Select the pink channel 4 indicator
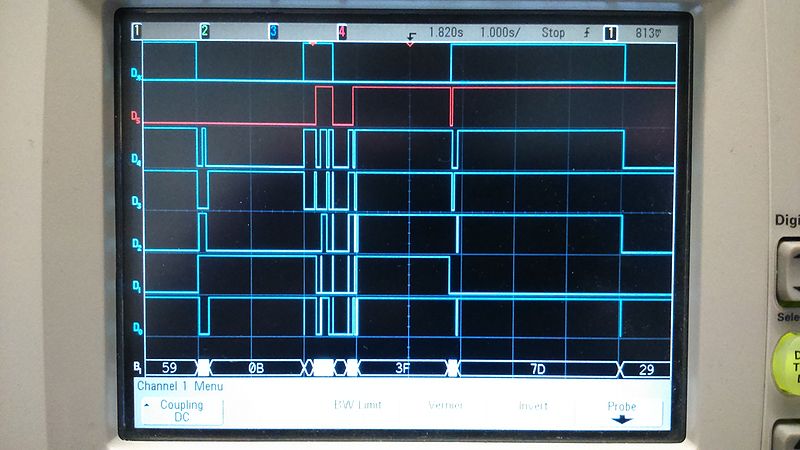 (x=342, y=32)
